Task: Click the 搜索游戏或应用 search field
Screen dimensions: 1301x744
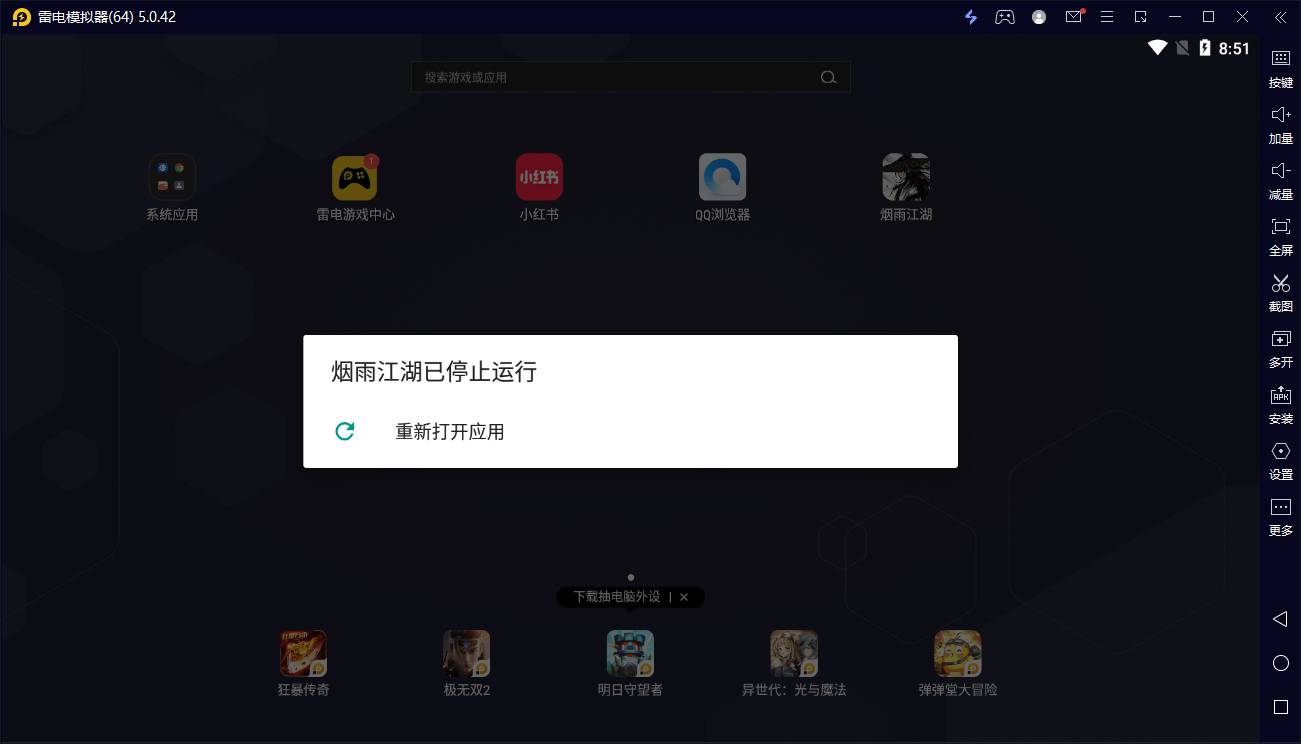Action: (615, 77)
